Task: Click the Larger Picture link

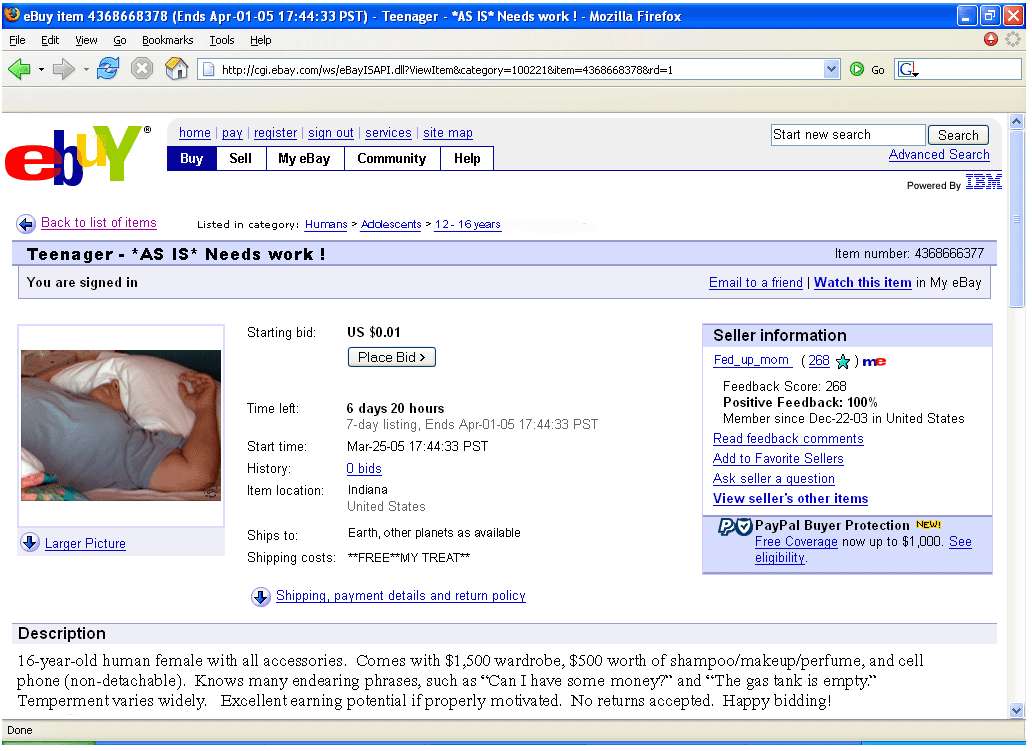Action: click(86, 544)
